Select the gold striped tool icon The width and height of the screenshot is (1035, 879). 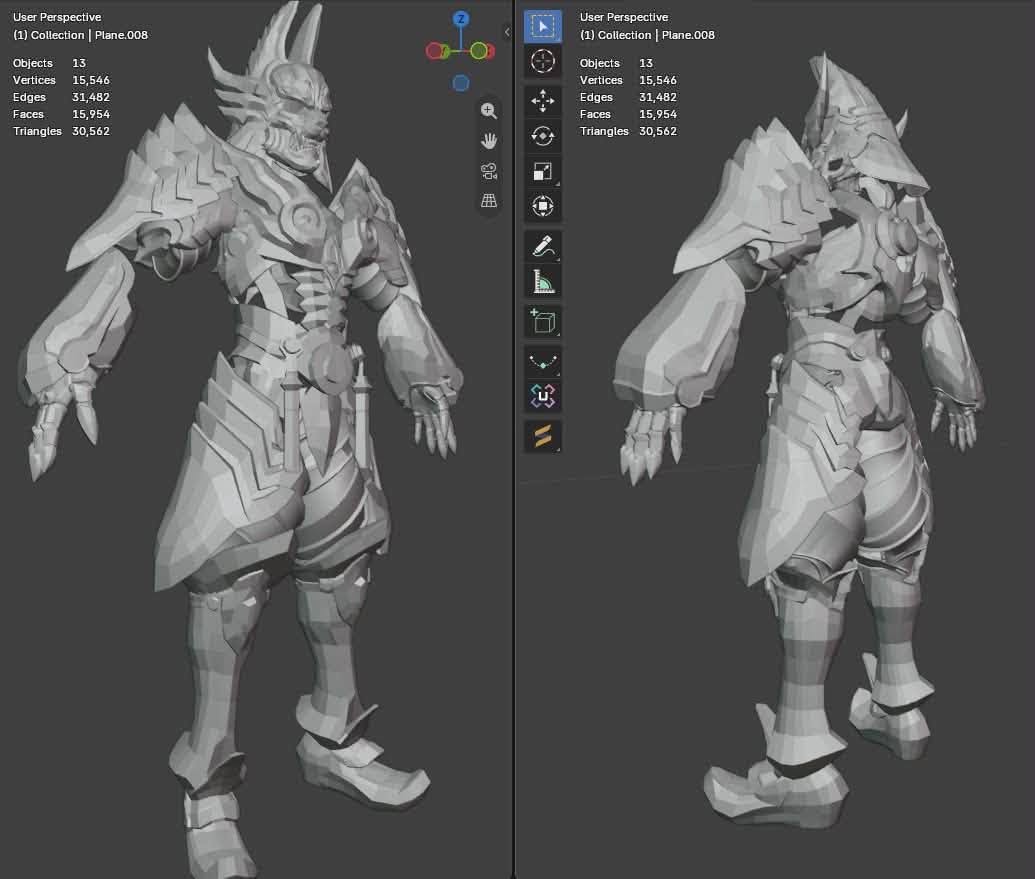tap(543, 436)
